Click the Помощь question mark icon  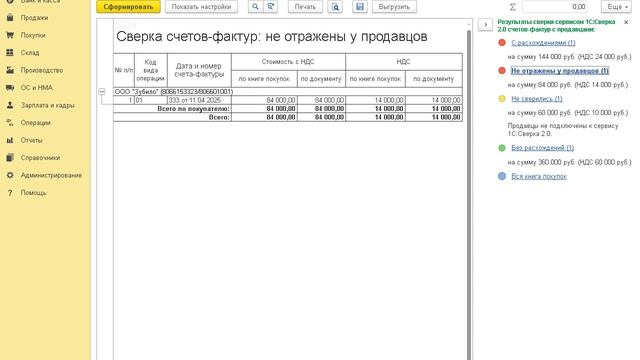coord(10,193)
